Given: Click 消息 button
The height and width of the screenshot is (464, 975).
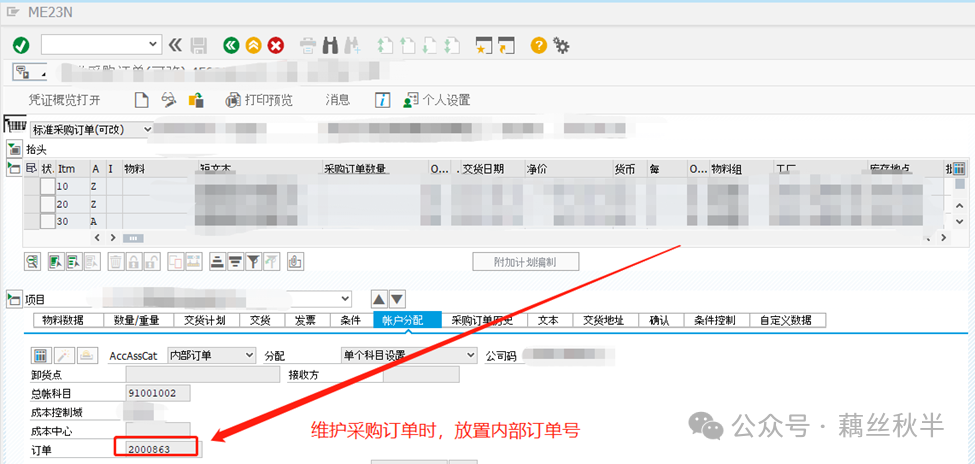Looking at the screenshot, I should tap(338, 100).
